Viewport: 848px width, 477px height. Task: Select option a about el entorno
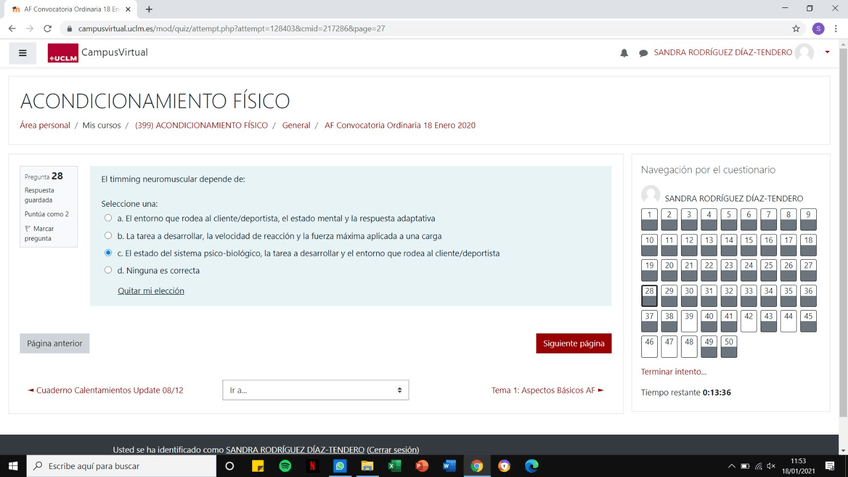108,218
